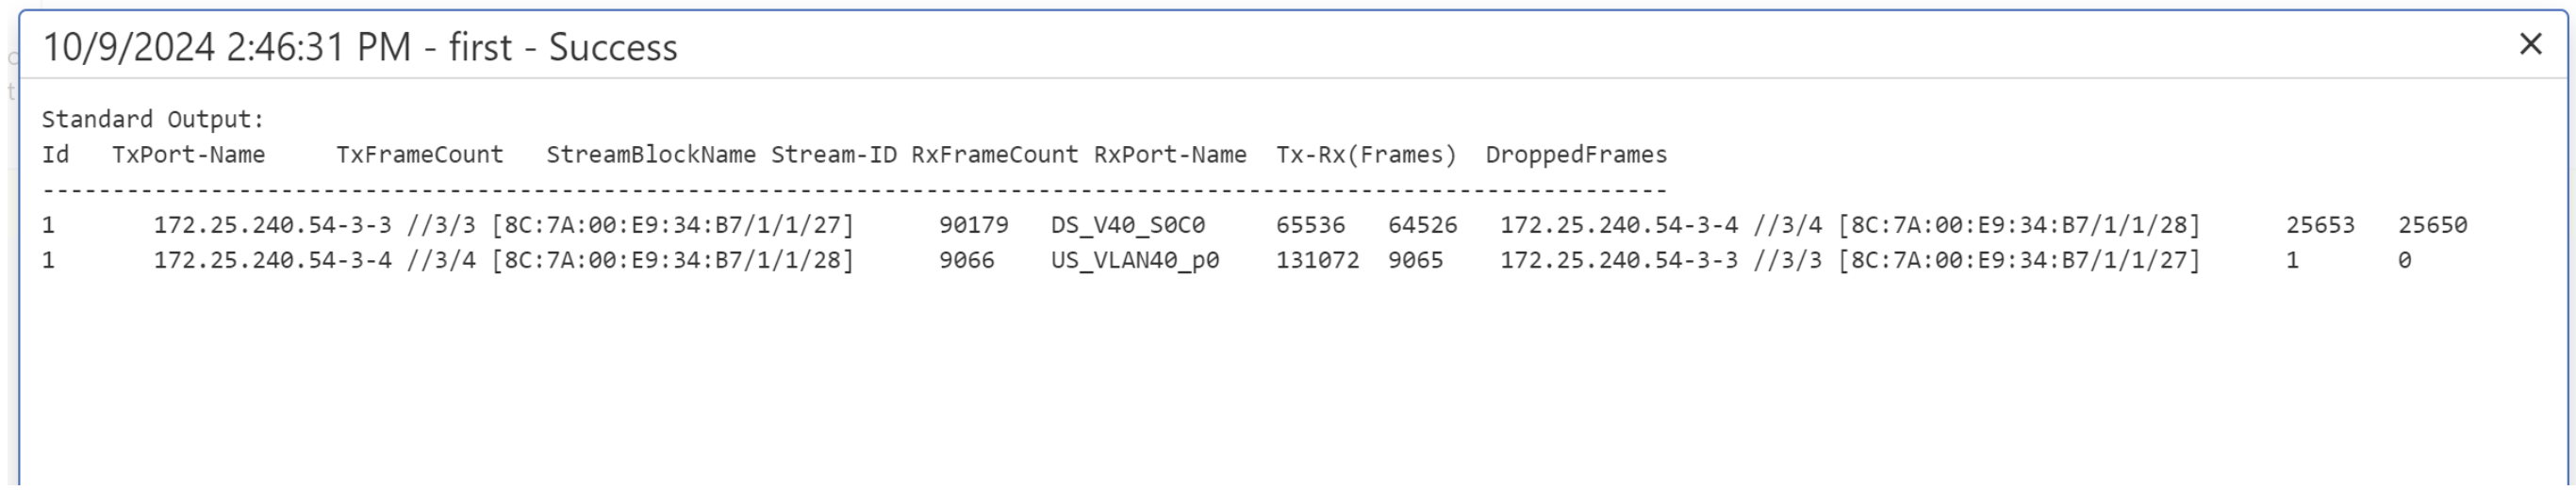The height and width of the screenshot is (490, 2576).
Task: Close the first Success output dialog
Action: tap(2530, 44)
